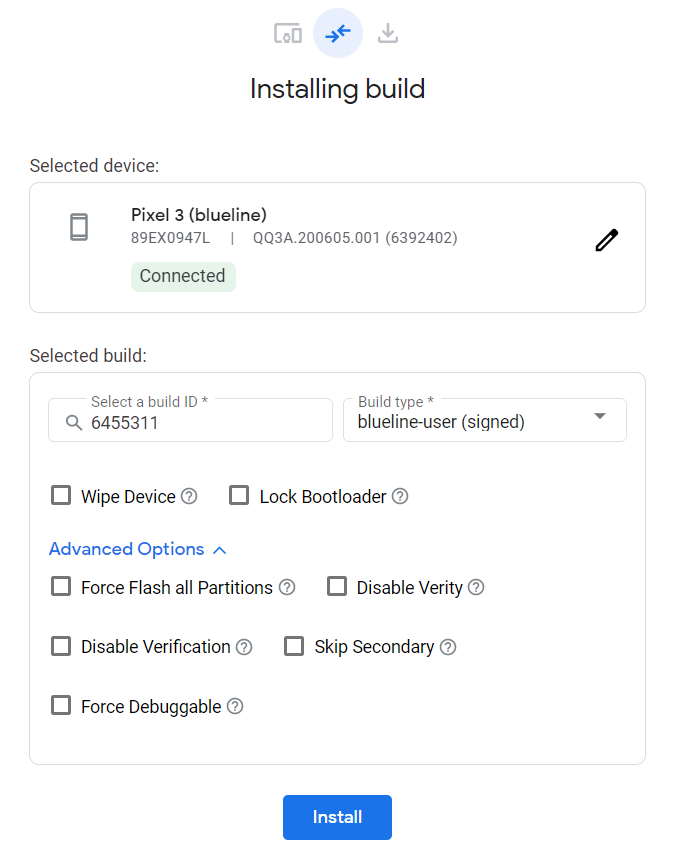Viewport: 688px width, 848px height.
Task: Open help for Wipe Device
Action: coord(189,496)
